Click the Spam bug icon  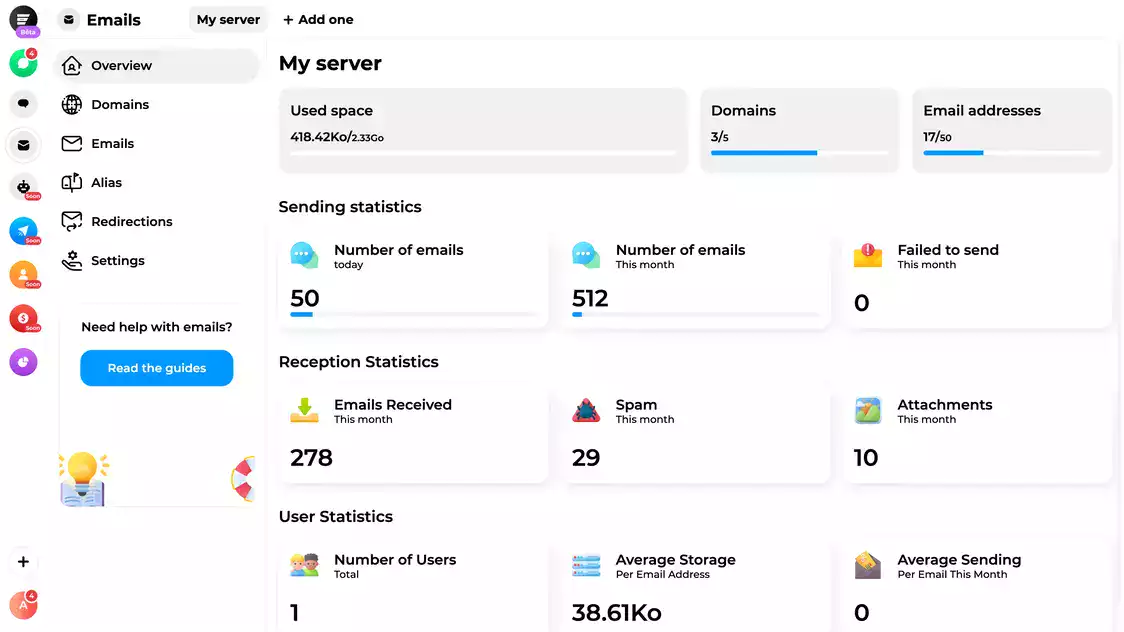click(586, 411)
